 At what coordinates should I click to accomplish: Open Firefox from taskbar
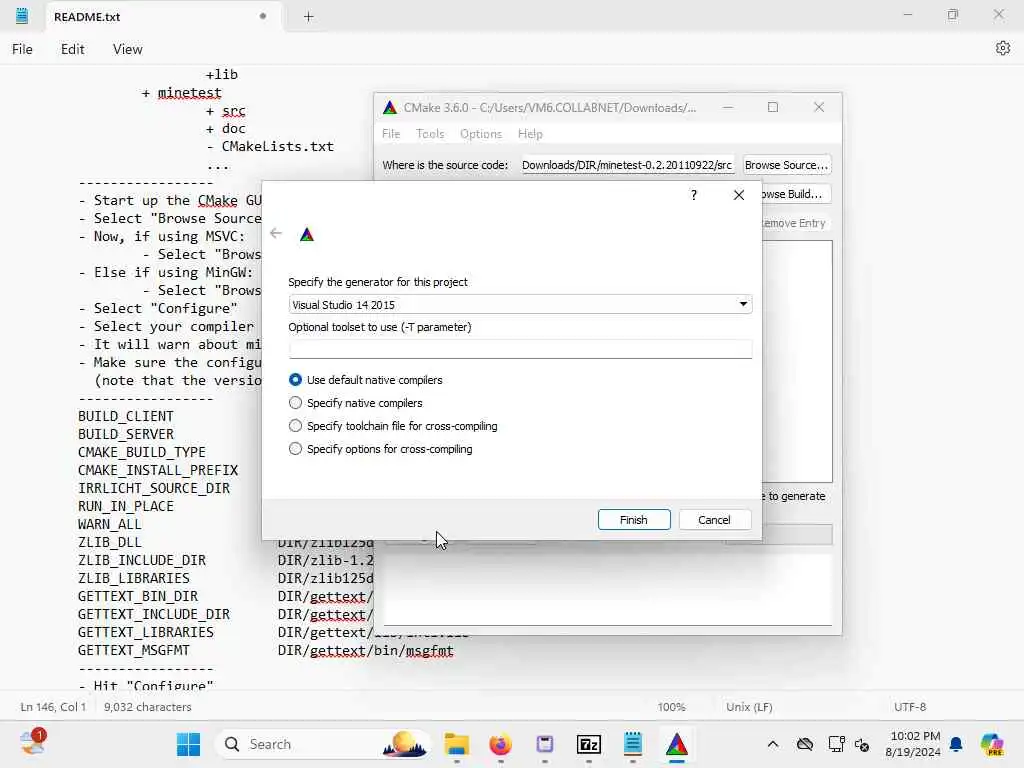click(501, 744)
